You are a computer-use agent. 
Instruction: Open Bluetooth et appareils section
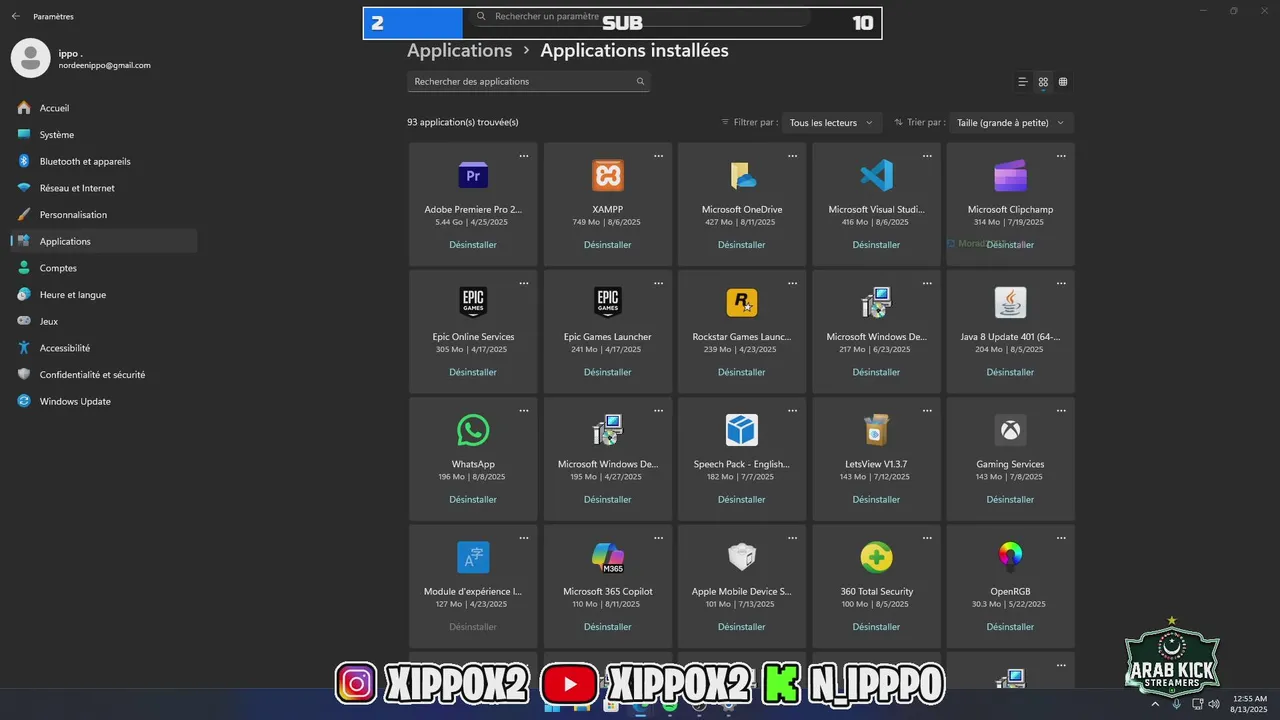pos(104,161)
